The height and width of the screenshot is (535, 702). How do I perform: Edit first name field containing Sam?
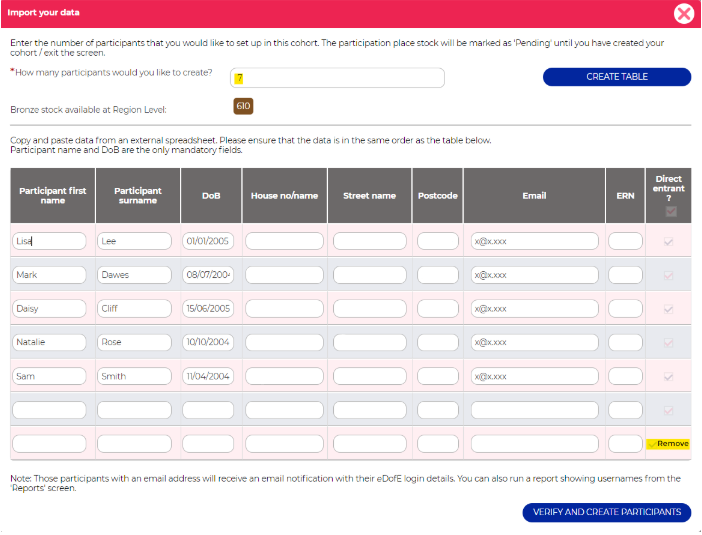coord(49,376)
